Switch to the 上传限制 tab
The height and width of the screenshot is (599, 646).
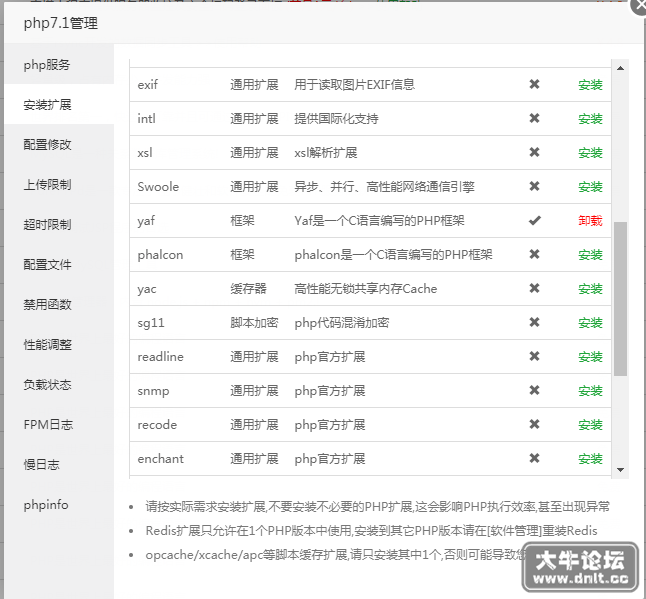[x=59, y=185]
